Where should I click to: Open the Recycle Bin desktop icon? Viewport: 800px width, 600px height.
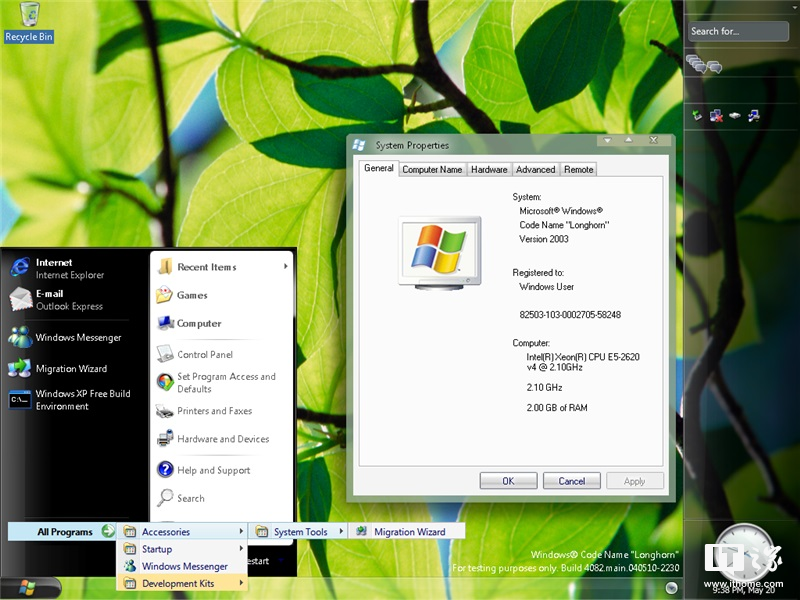29,21
